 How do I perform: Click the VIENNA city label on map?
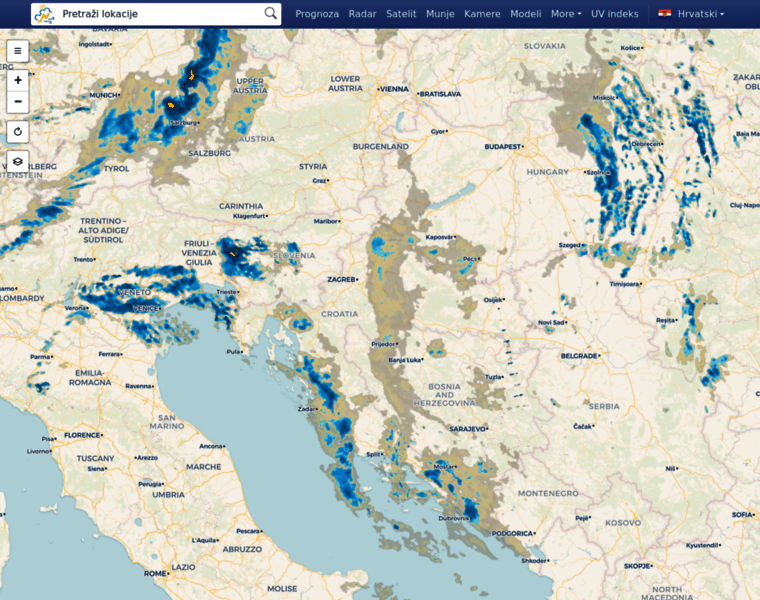click(x=394, y=89)
